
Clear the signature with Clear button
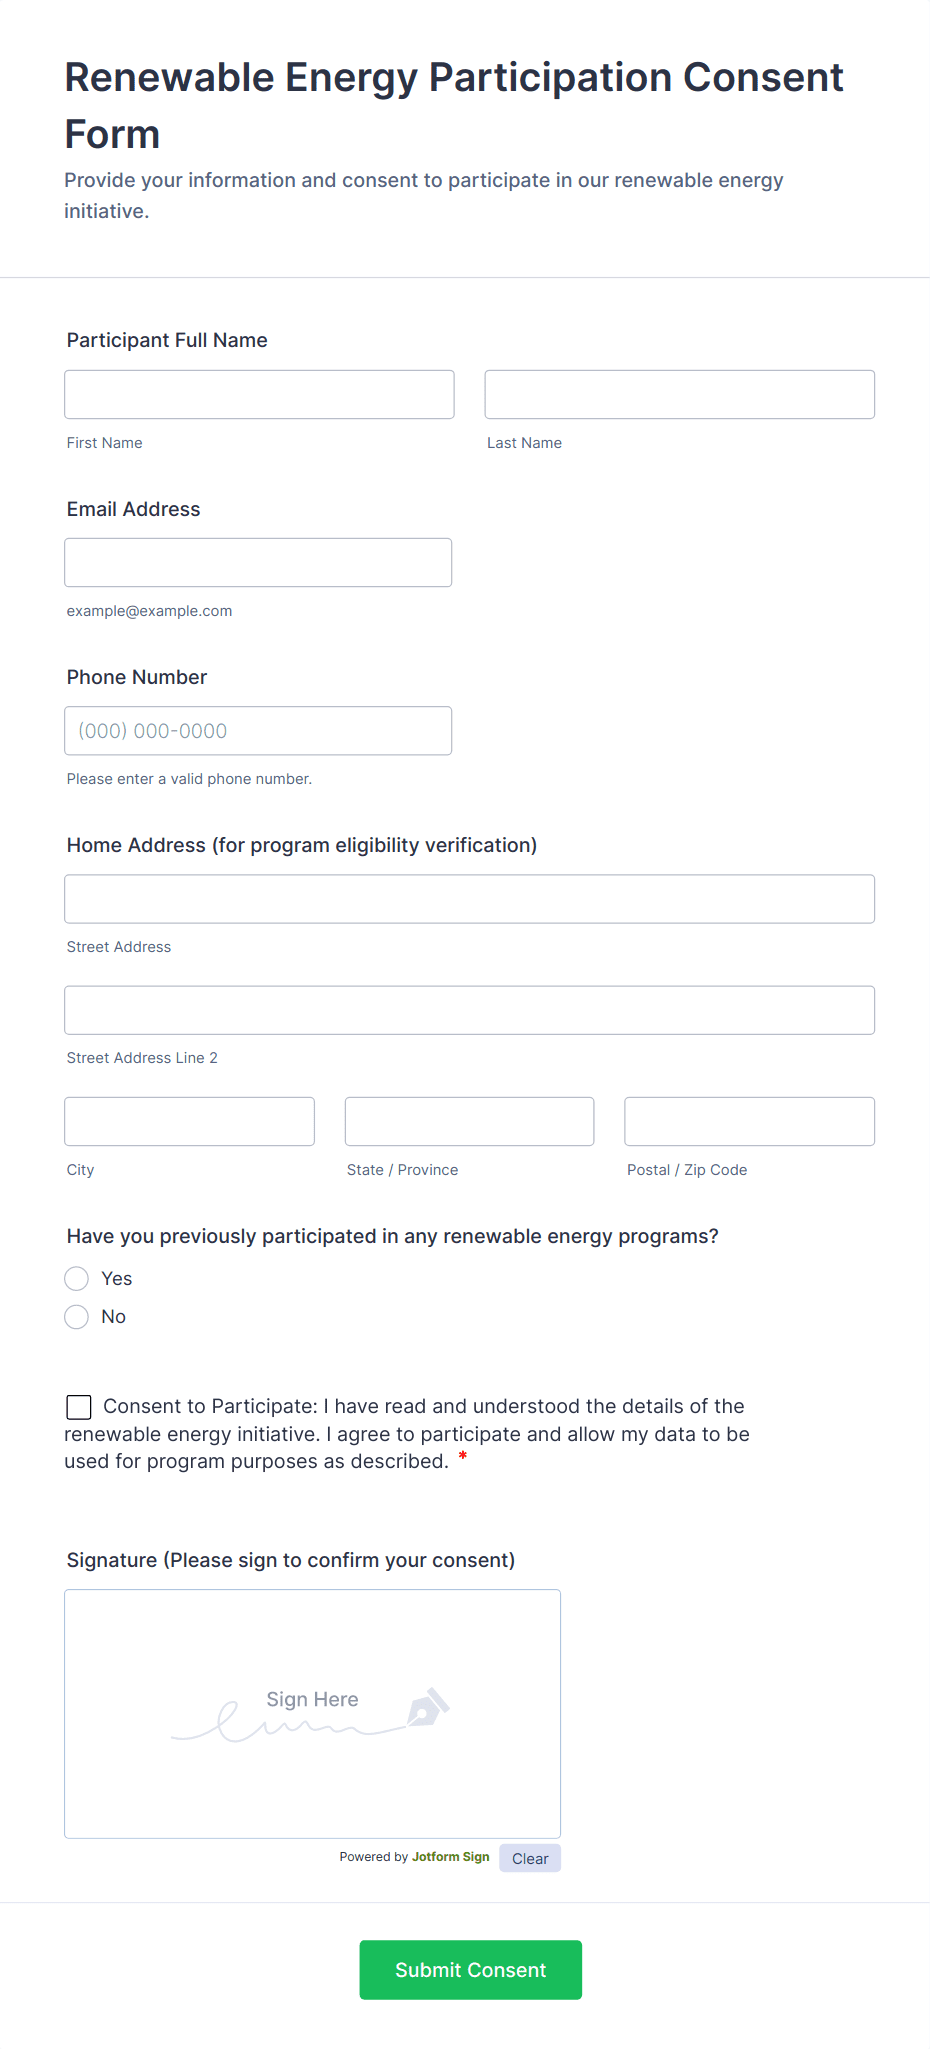coord(530,1858)
